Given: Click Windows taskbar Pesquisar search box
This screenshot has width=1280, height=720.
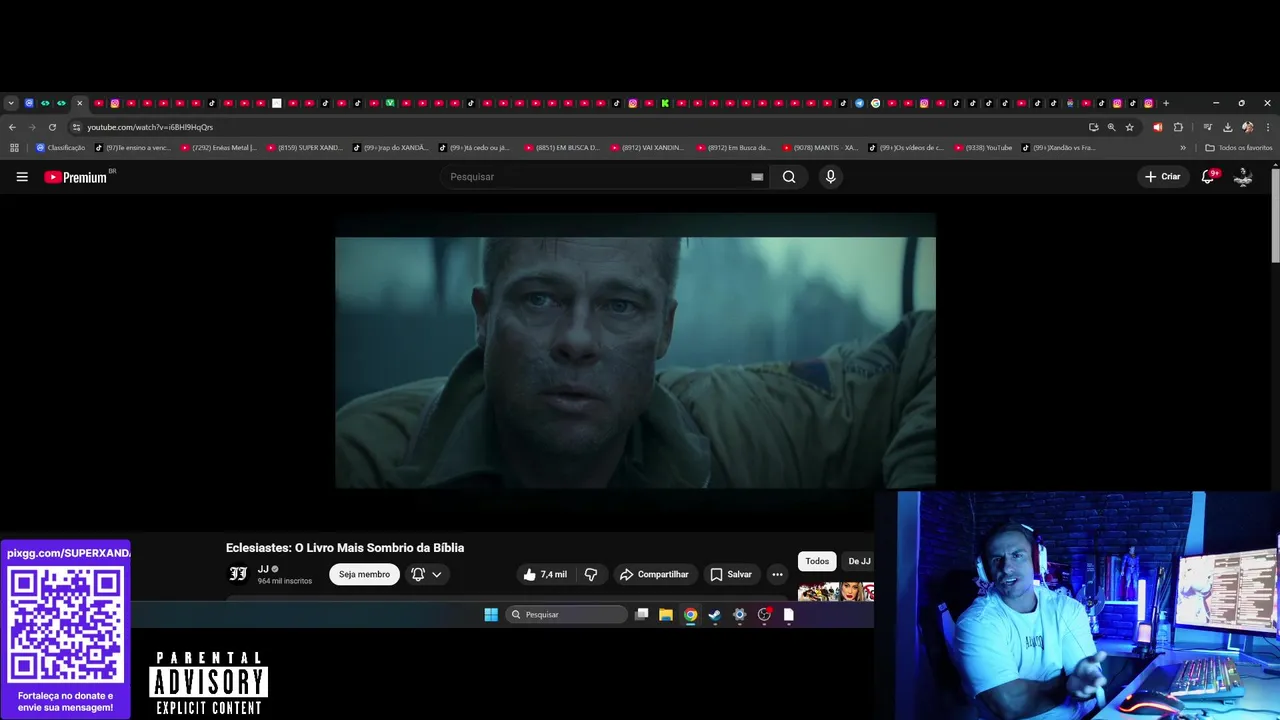Looking at the screenshot, I should tap(566, 615).
